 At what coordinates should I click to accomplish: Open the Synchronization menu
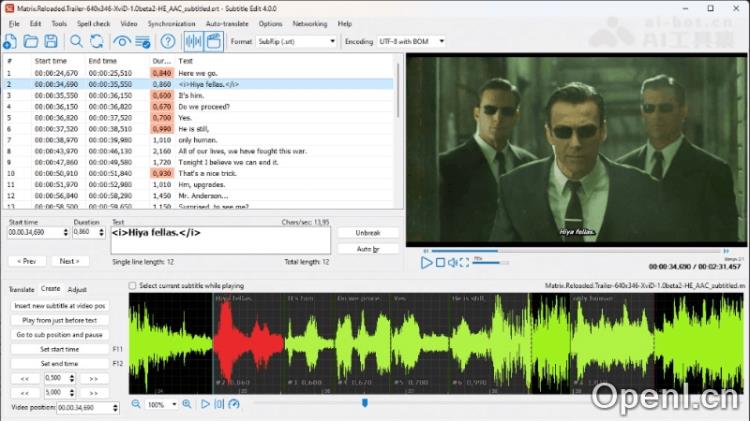(x=171, y=23)
